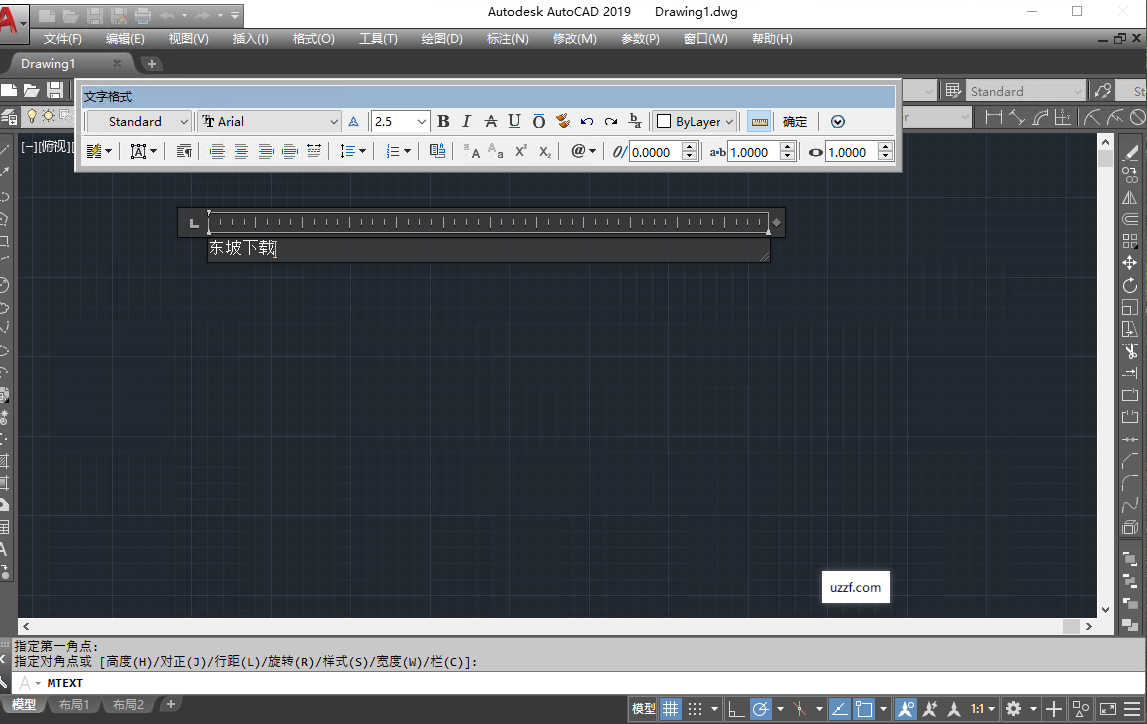Image resolution: width=1147 pixels, height=724 pixels.
Task: Open the ByLayer color selector
Action: (x=694, y=121)
